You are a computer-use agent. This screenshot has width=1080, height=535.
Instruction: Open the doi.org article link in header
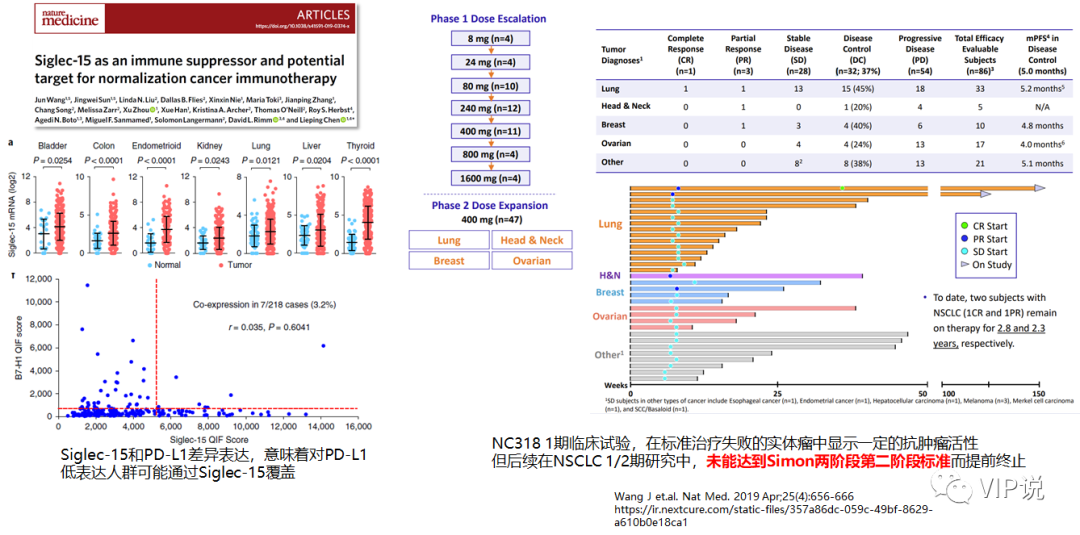point(302,27)
